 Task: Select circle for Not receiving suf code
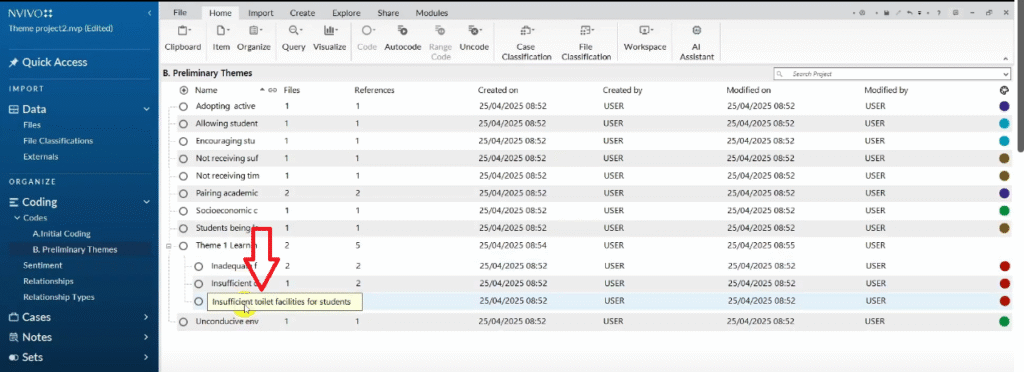pos(184,159)
